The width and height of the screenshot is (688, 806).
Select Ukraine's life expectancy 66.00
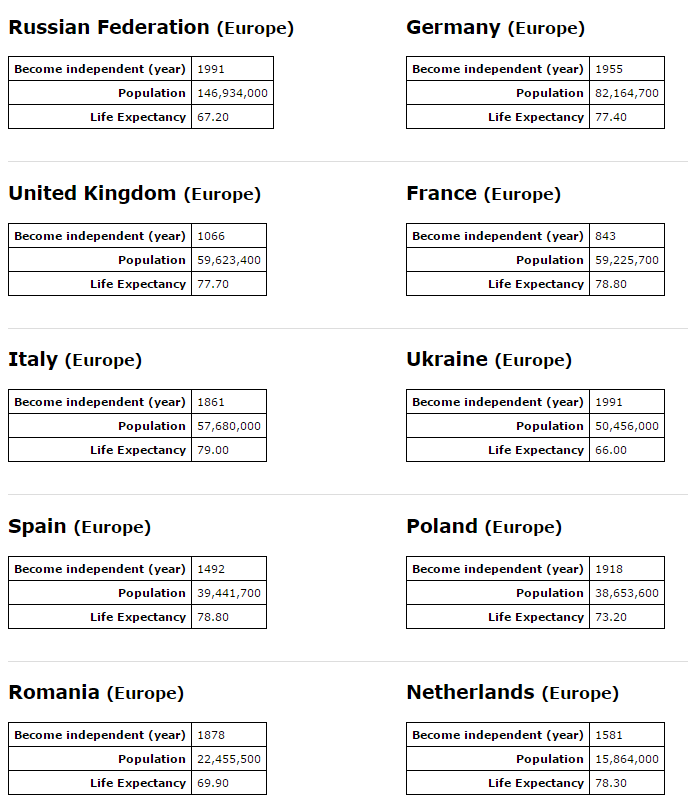pos(610,450)
